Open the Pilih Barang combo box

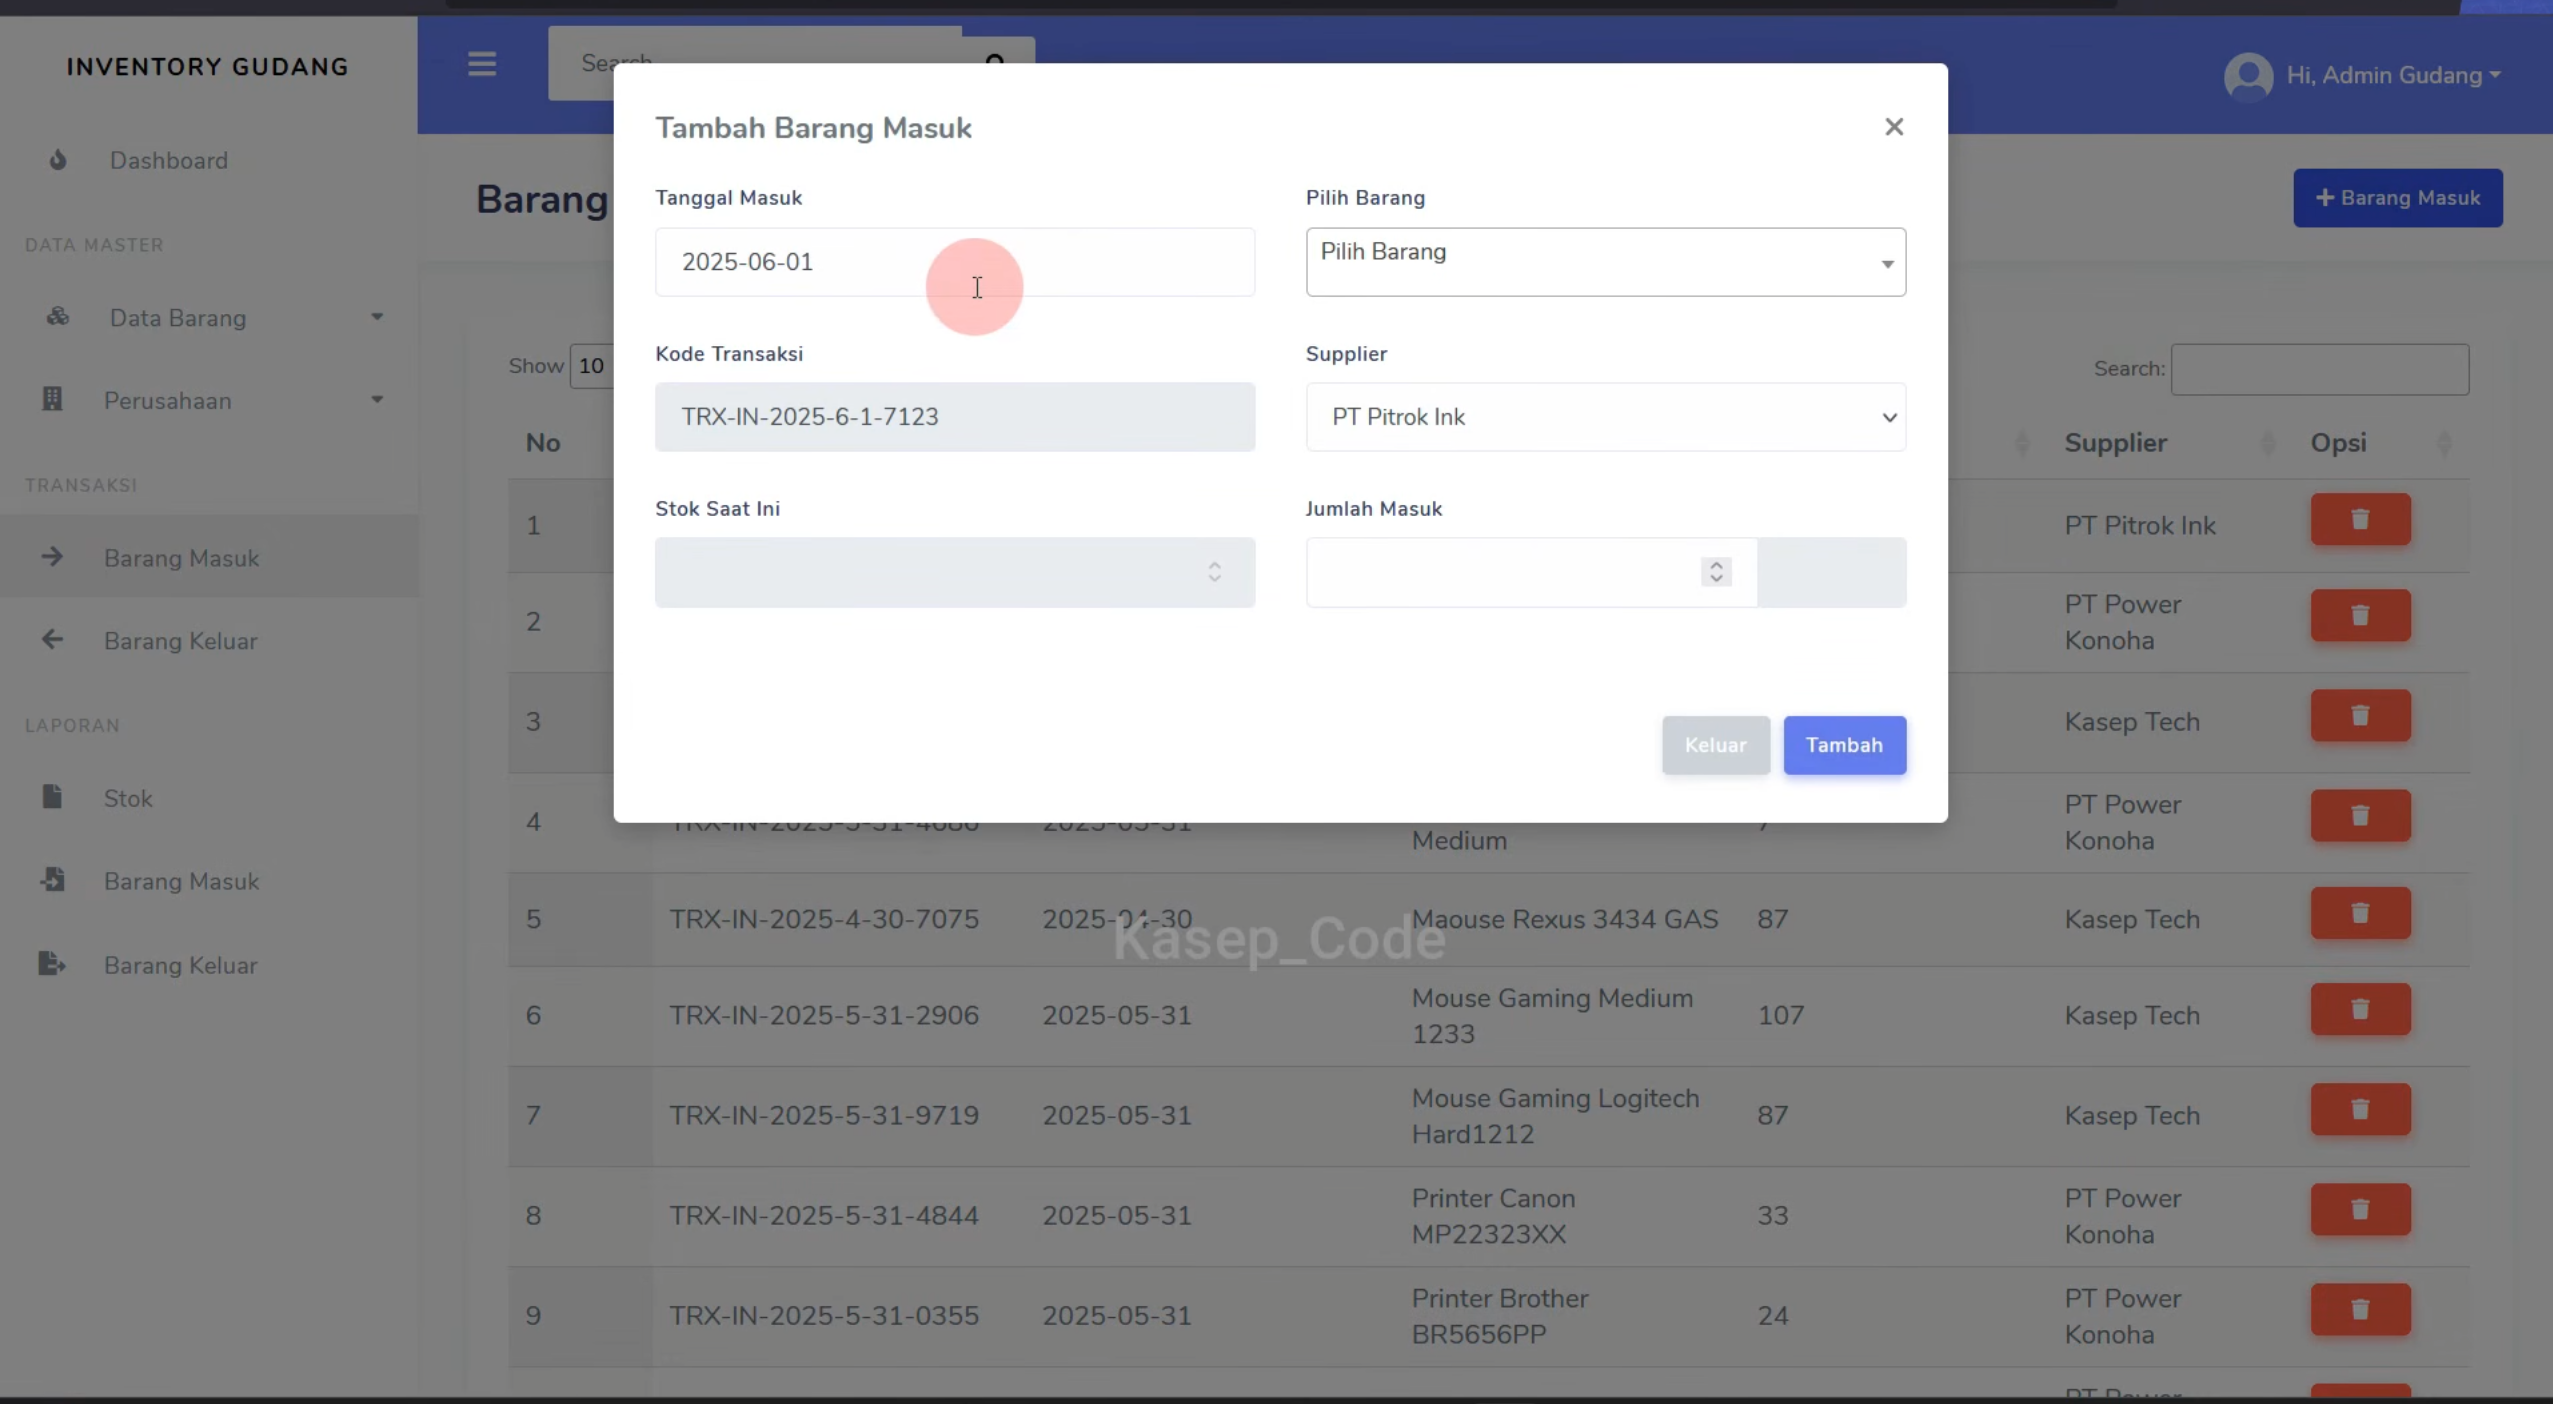coord(1605,262)
